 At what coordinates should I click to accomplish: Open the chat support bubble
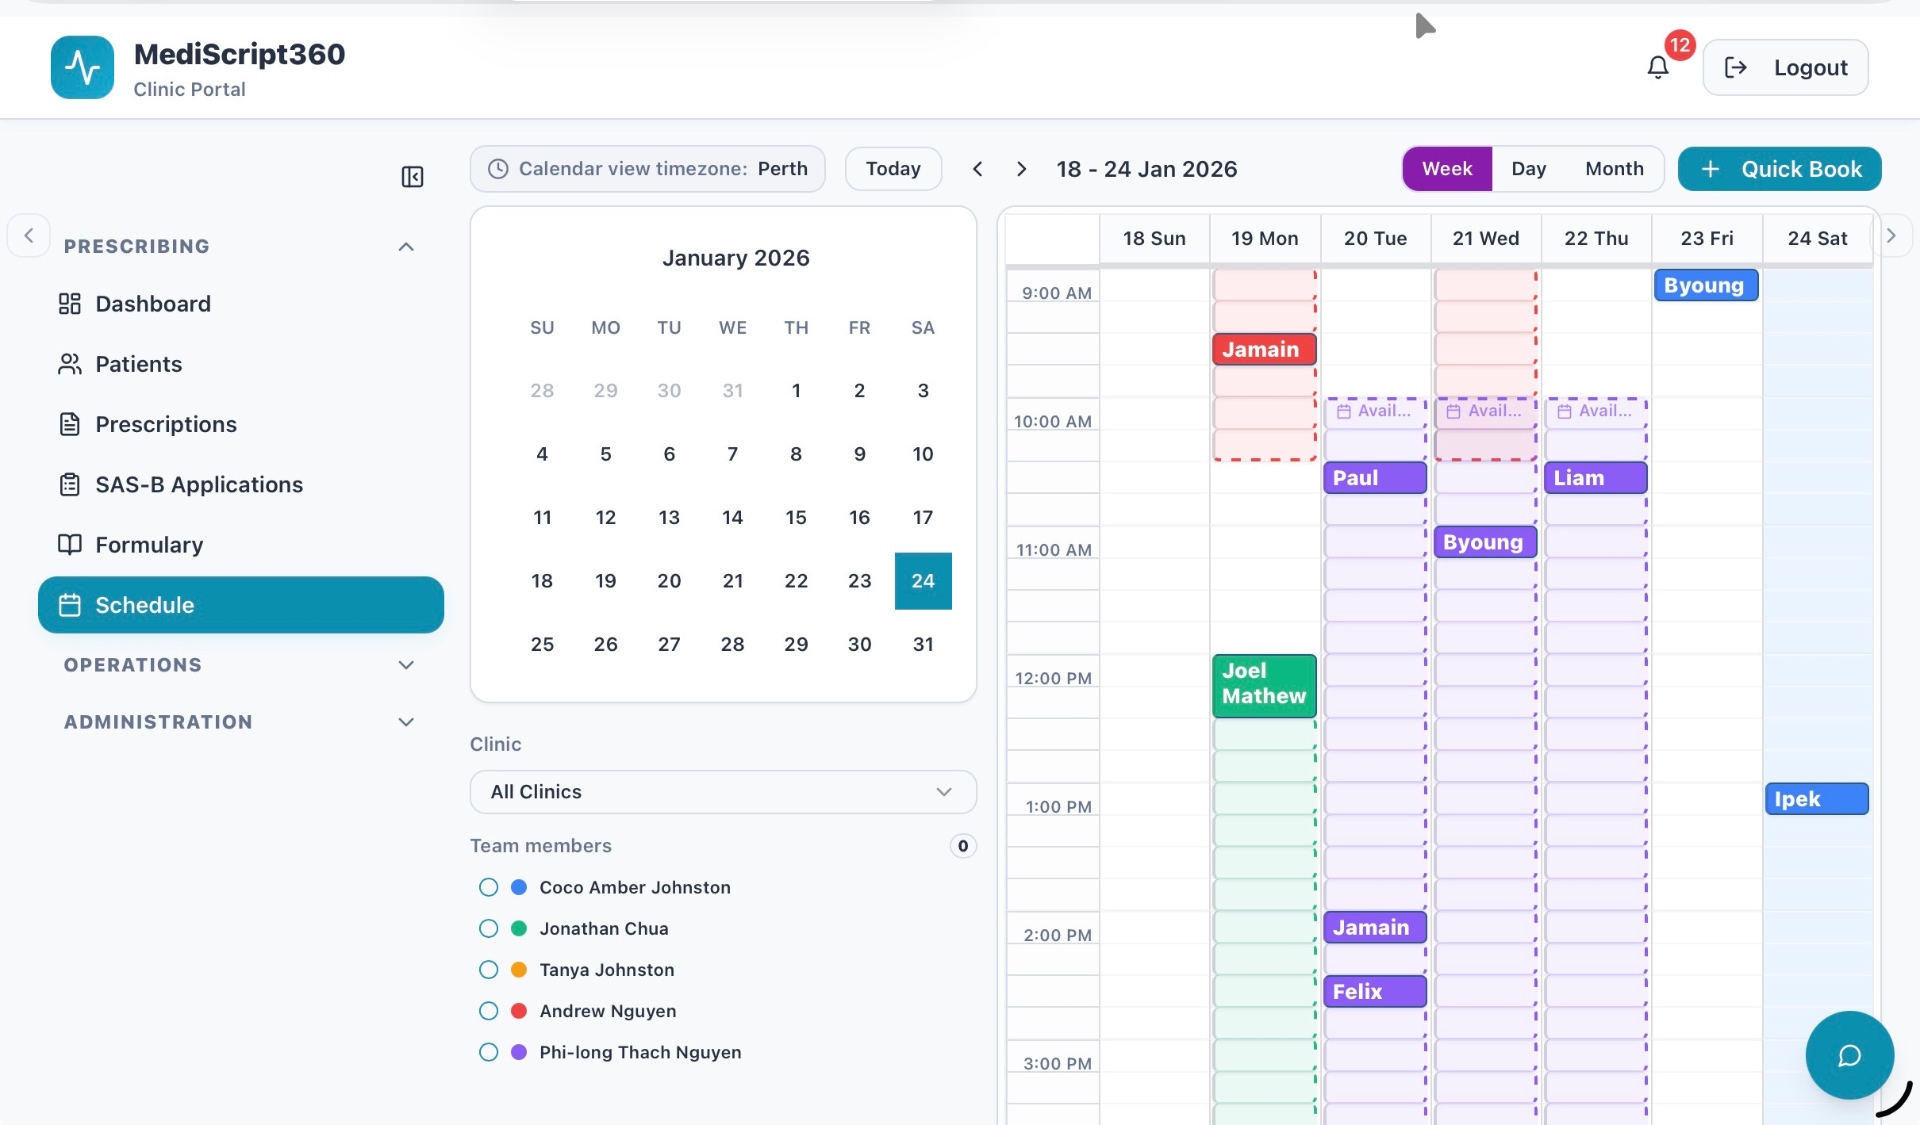point(1849,1055)
